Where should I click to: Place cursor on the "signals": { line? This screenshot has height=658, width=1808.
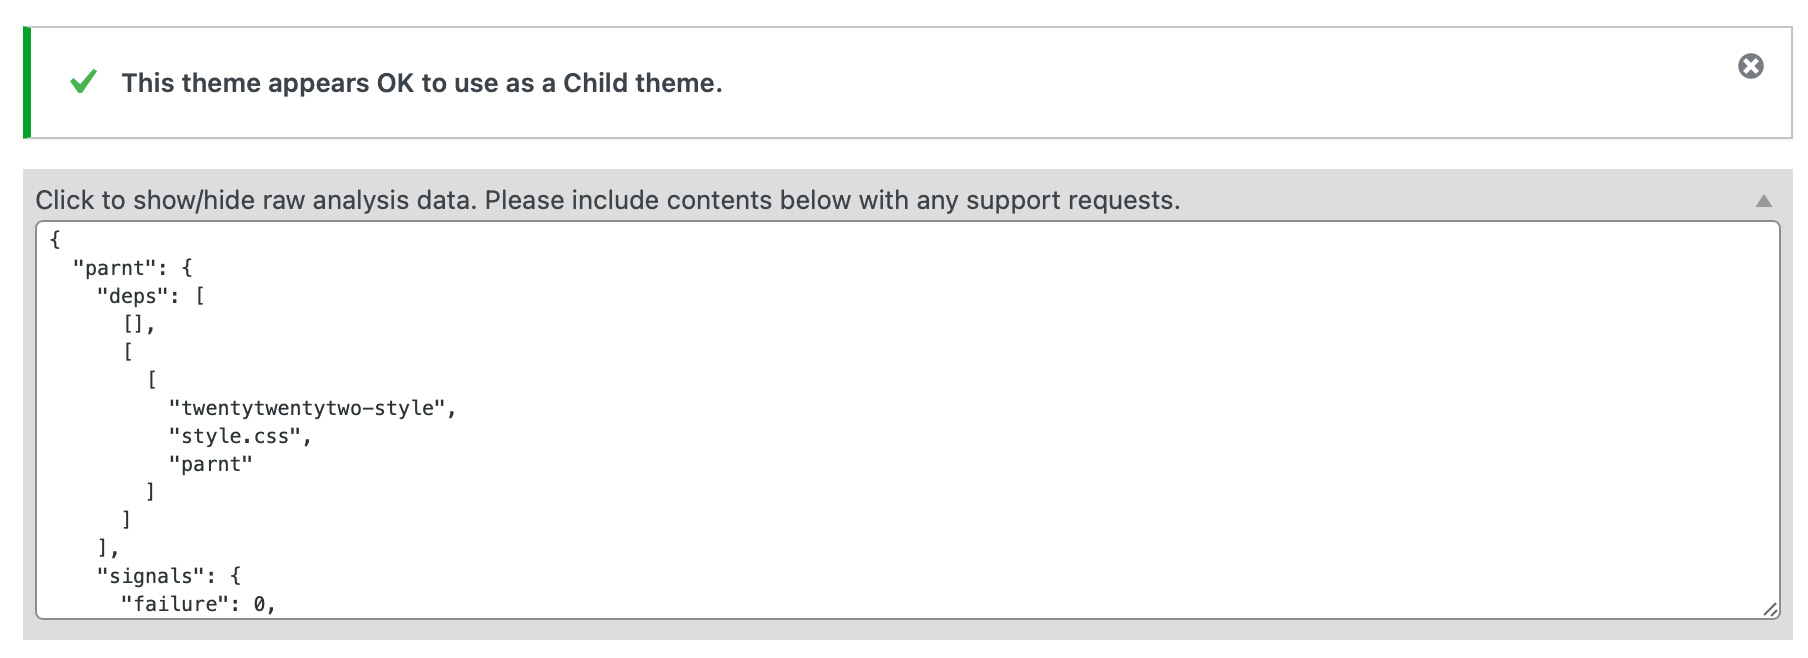coord(168,576)
